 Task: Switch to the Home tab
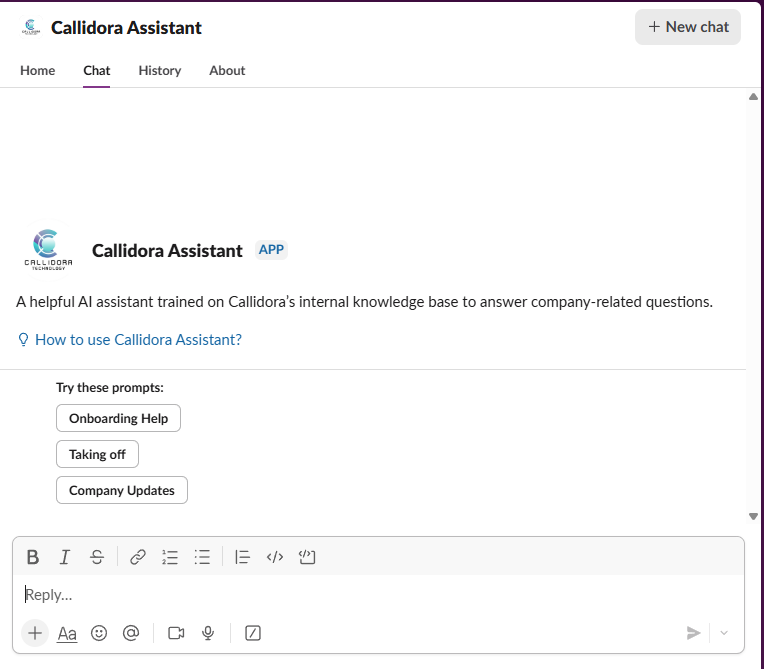(x=38, y=71)
